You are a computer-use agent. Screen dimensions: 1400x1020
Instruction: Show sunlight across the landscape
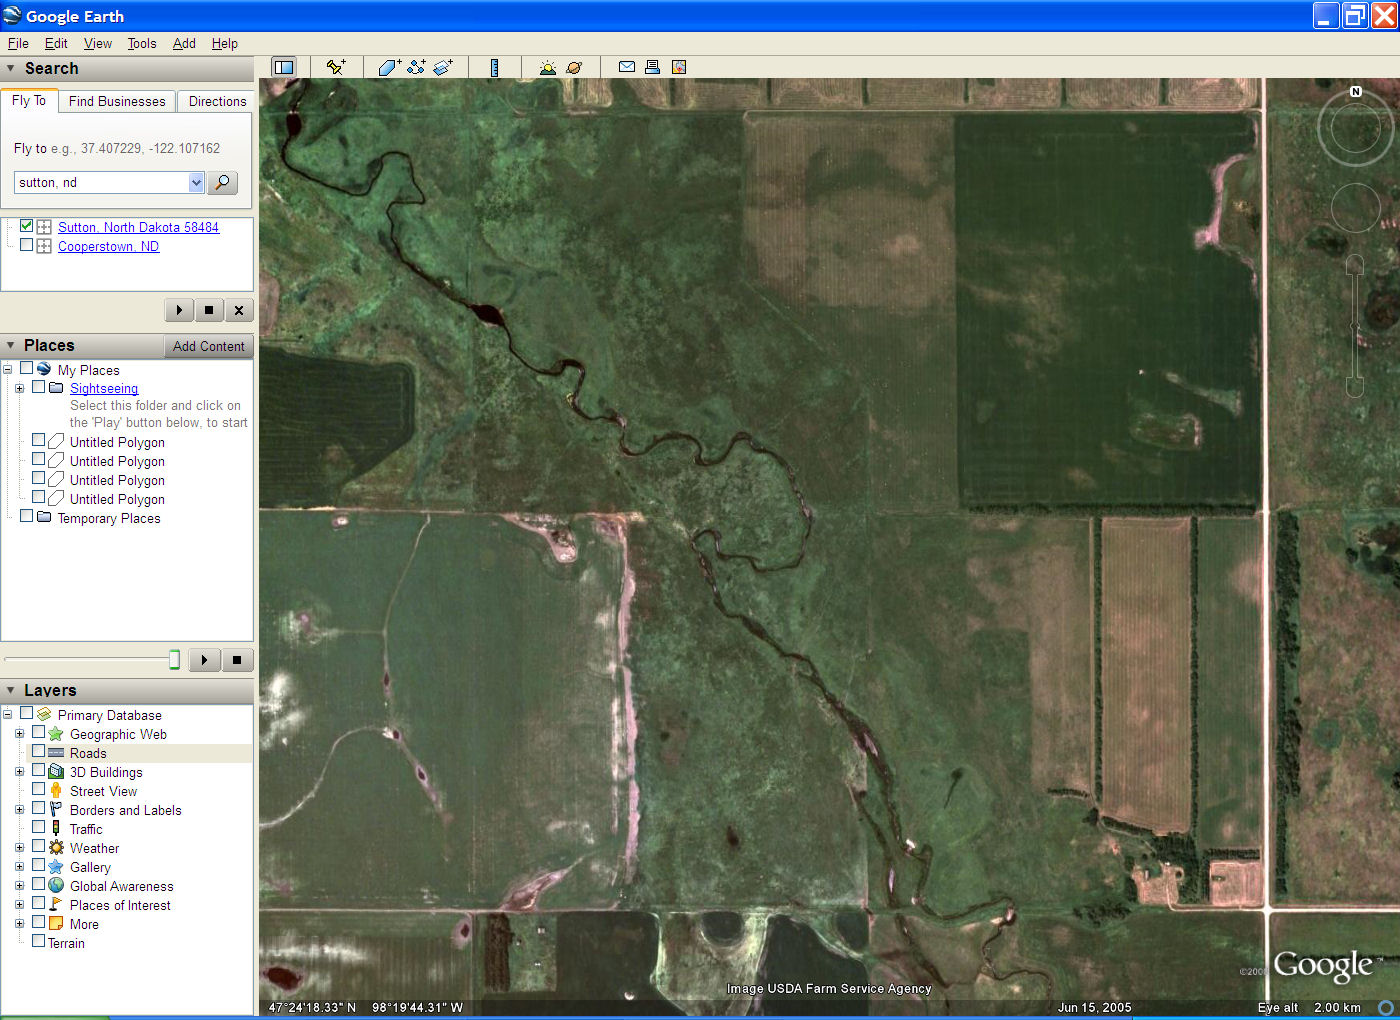click(547, 67)
